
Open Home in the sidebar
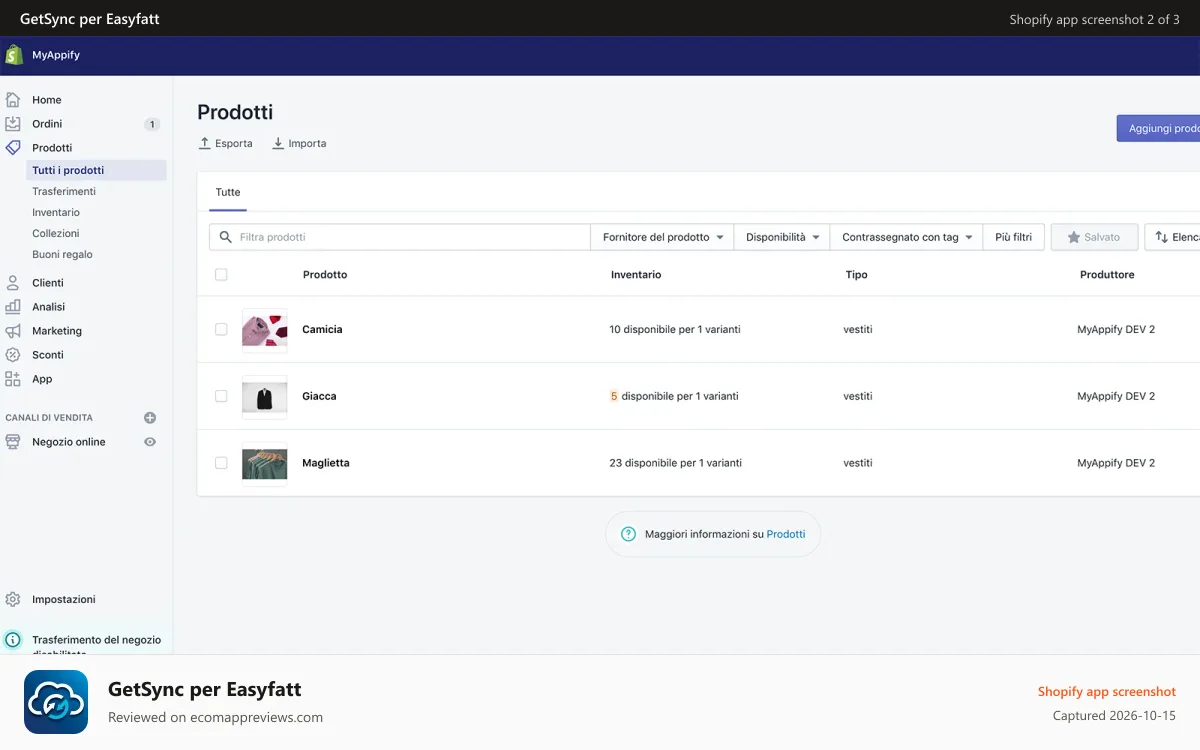pyautogui.click(x=47, y=100)
